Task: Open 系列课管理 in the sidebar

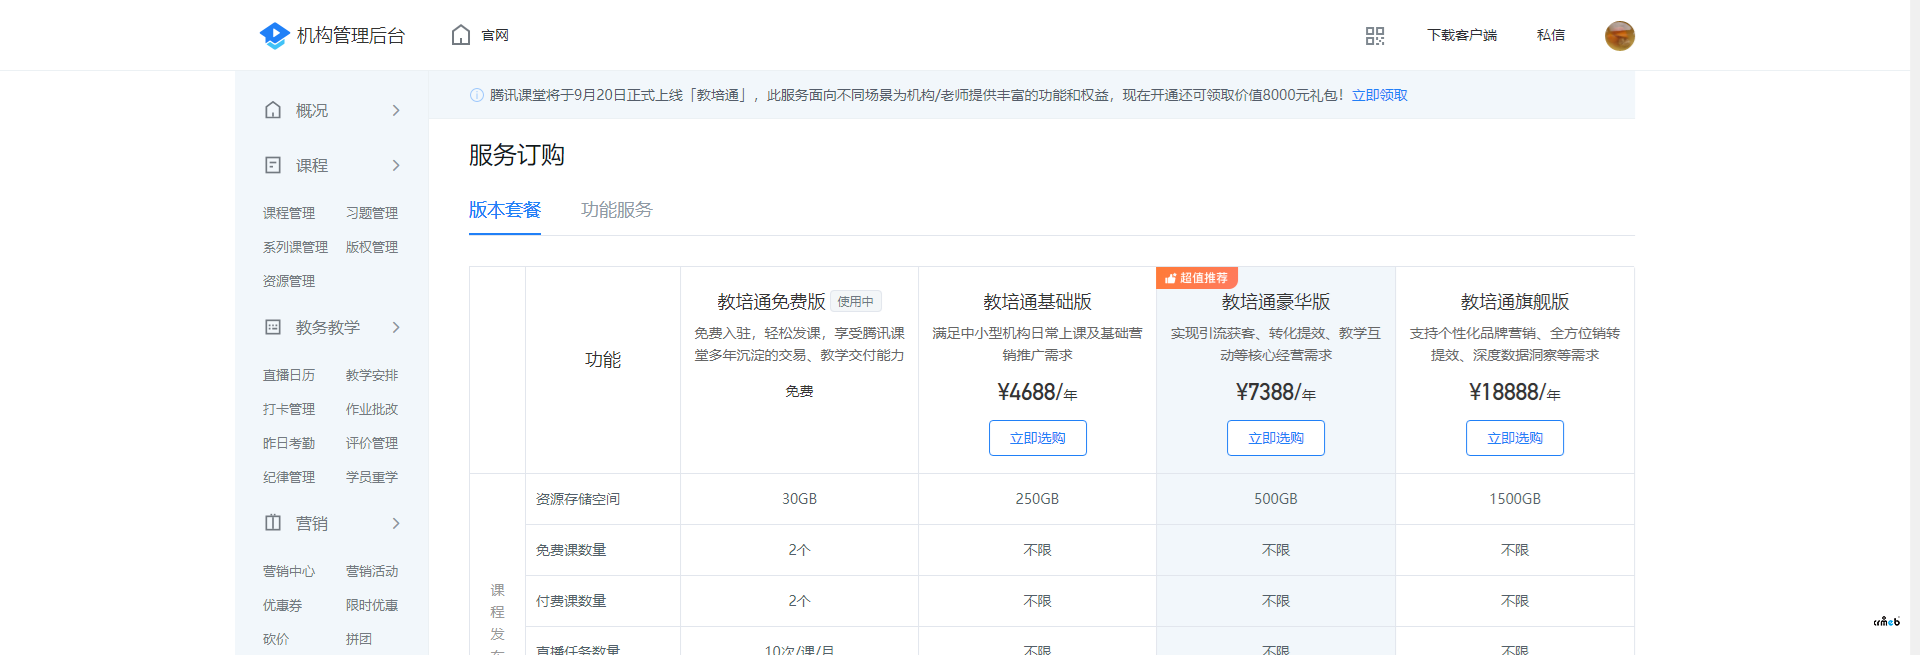Action: point(295,247)
